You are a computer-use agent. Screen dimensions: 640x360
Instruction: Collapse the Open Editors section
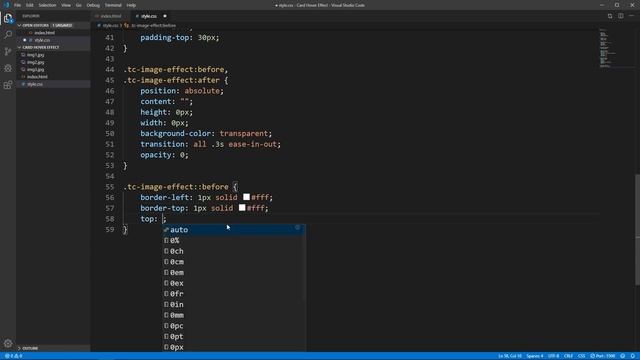click(x=53, y=25)
